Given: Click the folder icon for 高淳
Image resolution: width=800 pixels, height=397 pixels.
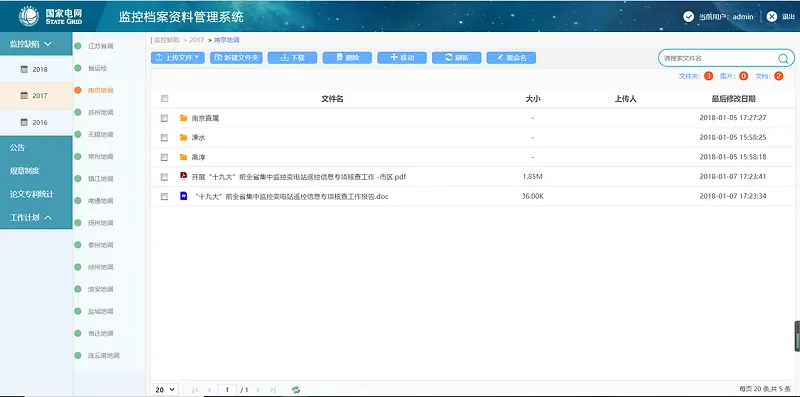Looking at the screenshot, I should point(184,157).
